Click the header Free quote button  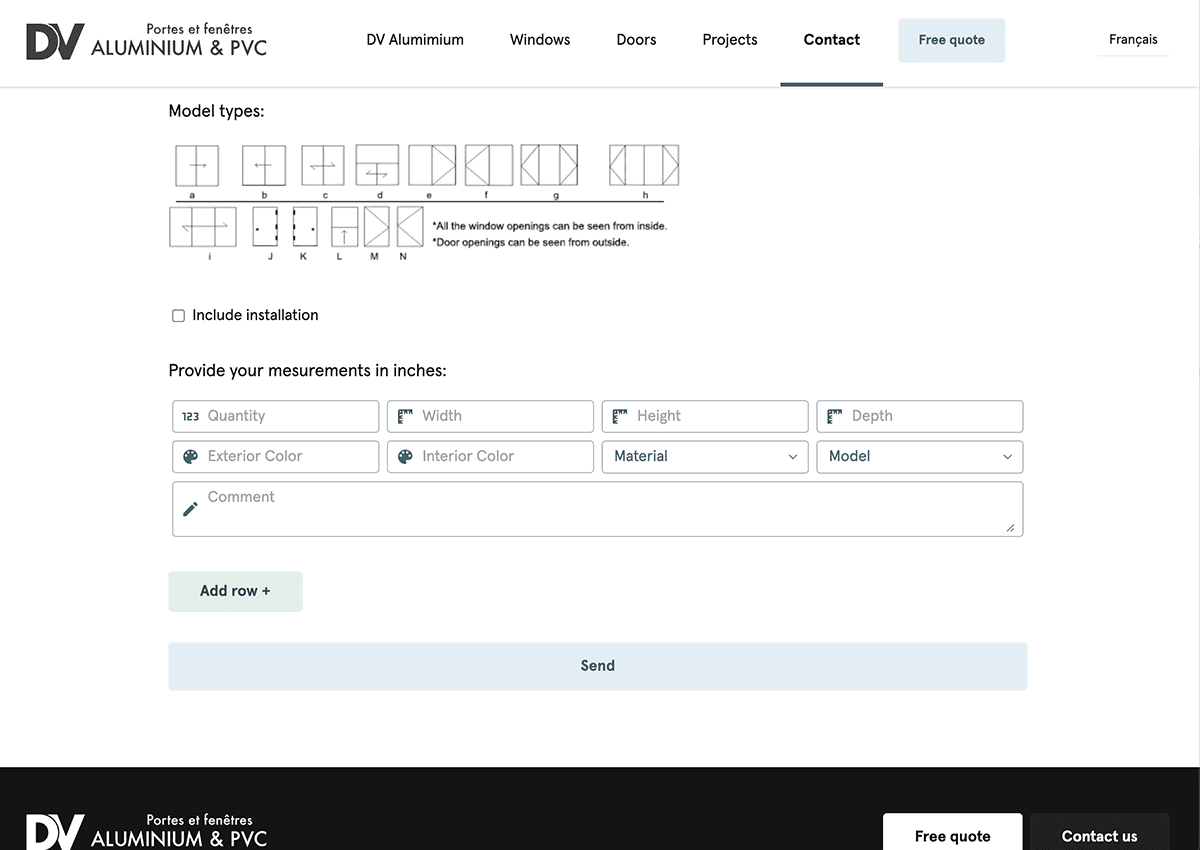952,40
